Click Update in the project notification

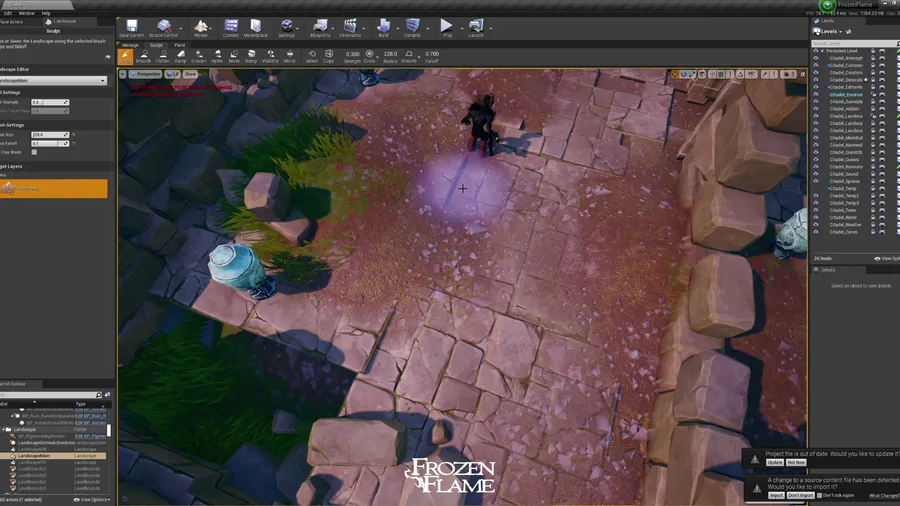tap(775, 462)
